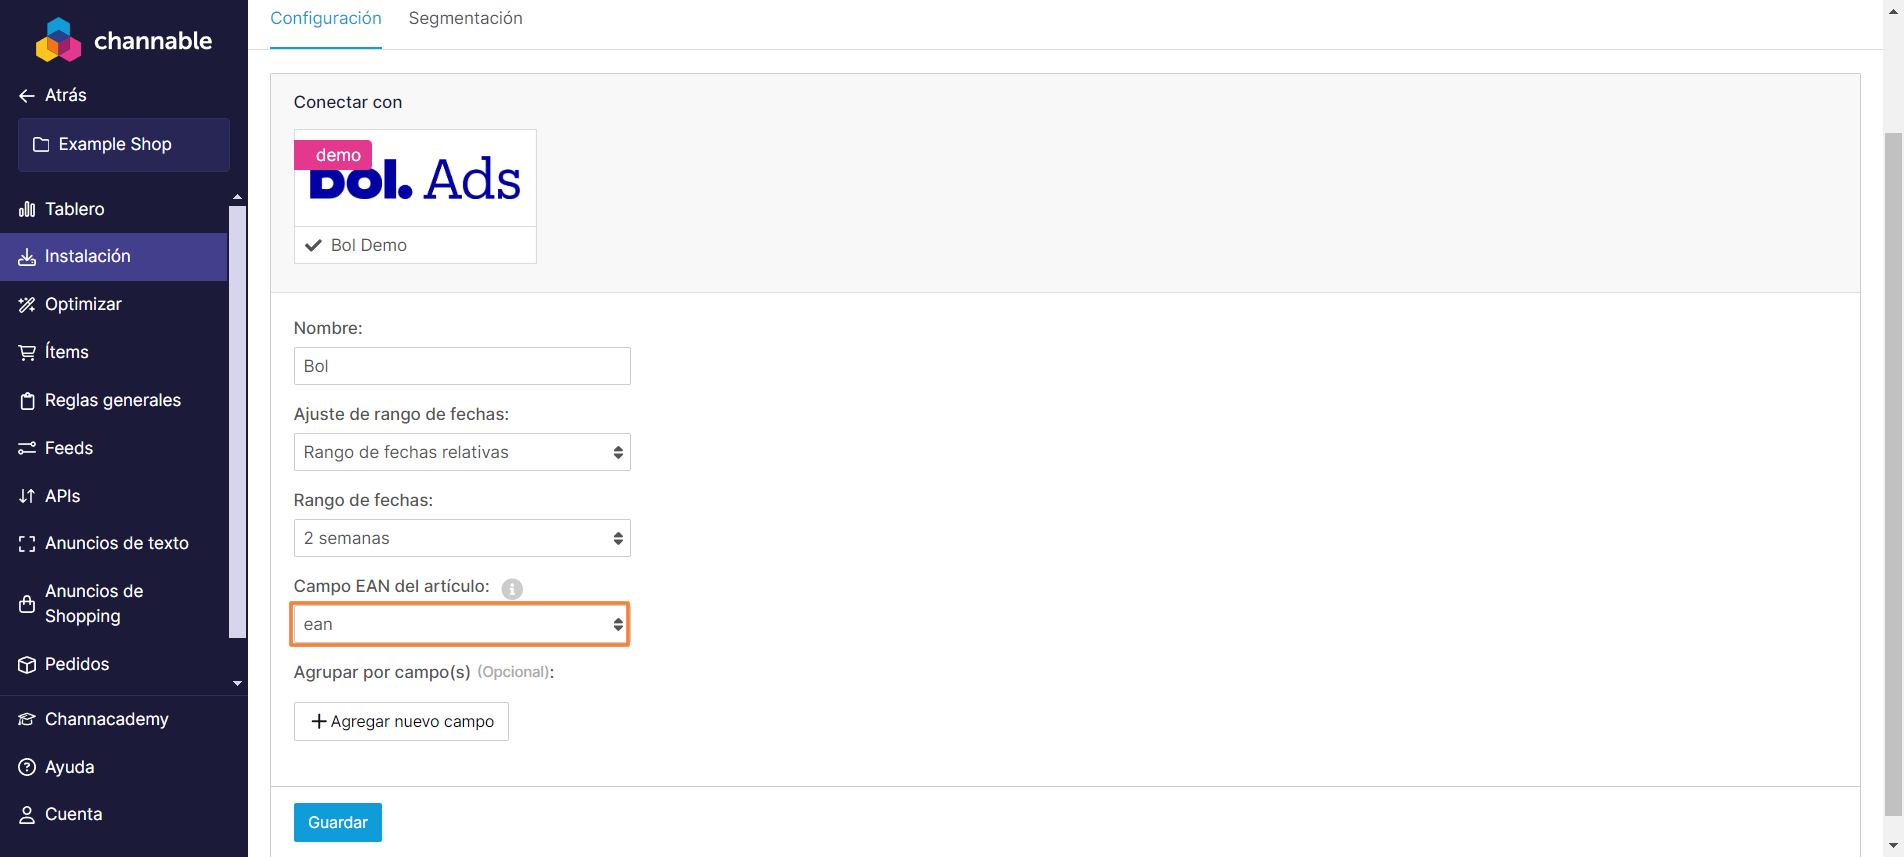Open the 2 semanas date range dropdown

(x=462, y=538)
